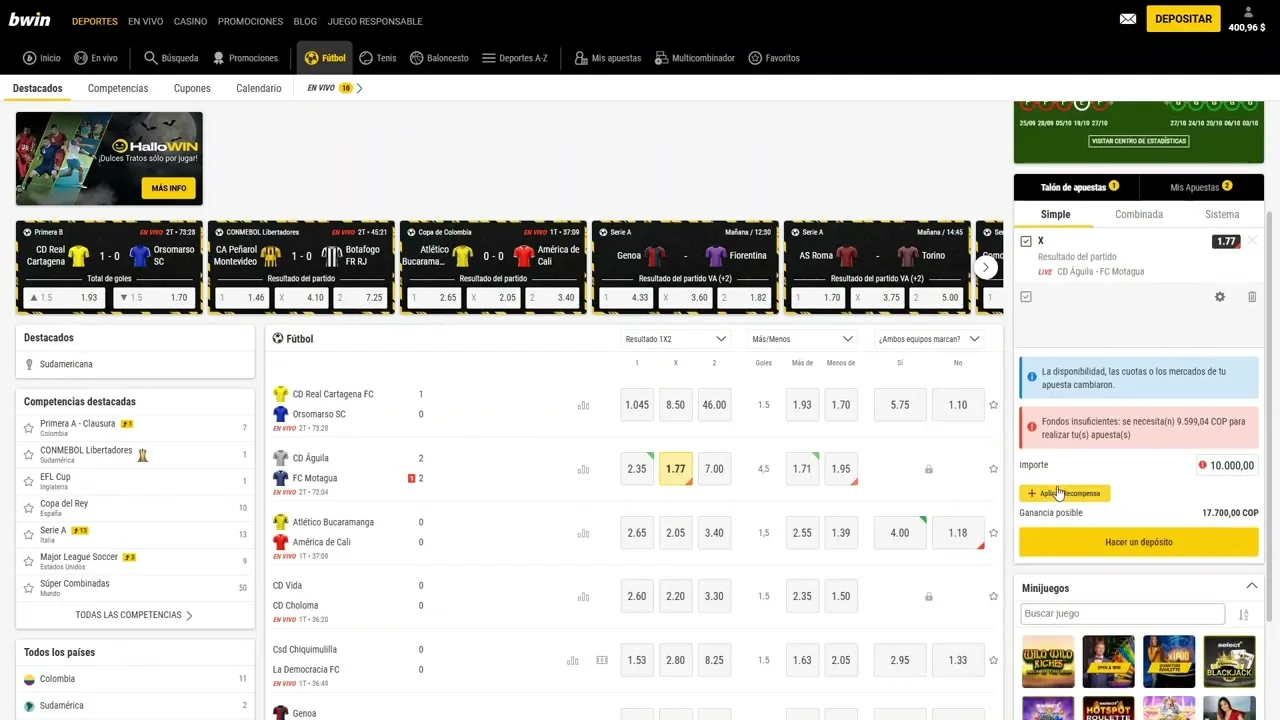Open the Tenis sports section
The image size is (1280, 720).
[378, 58]
